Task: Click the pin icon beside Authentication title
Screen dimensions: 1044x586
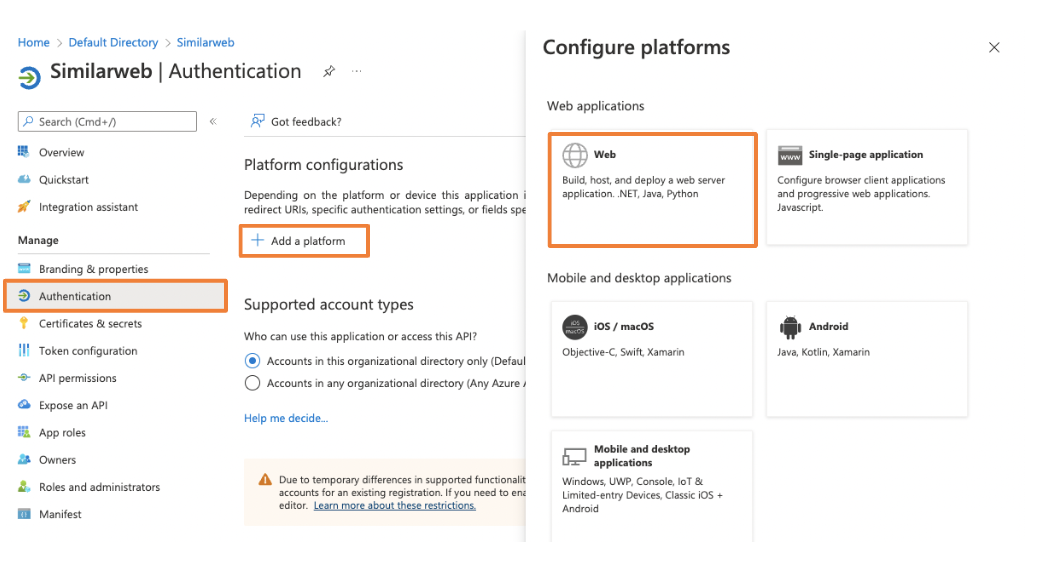Action: (x=329, y=72)
